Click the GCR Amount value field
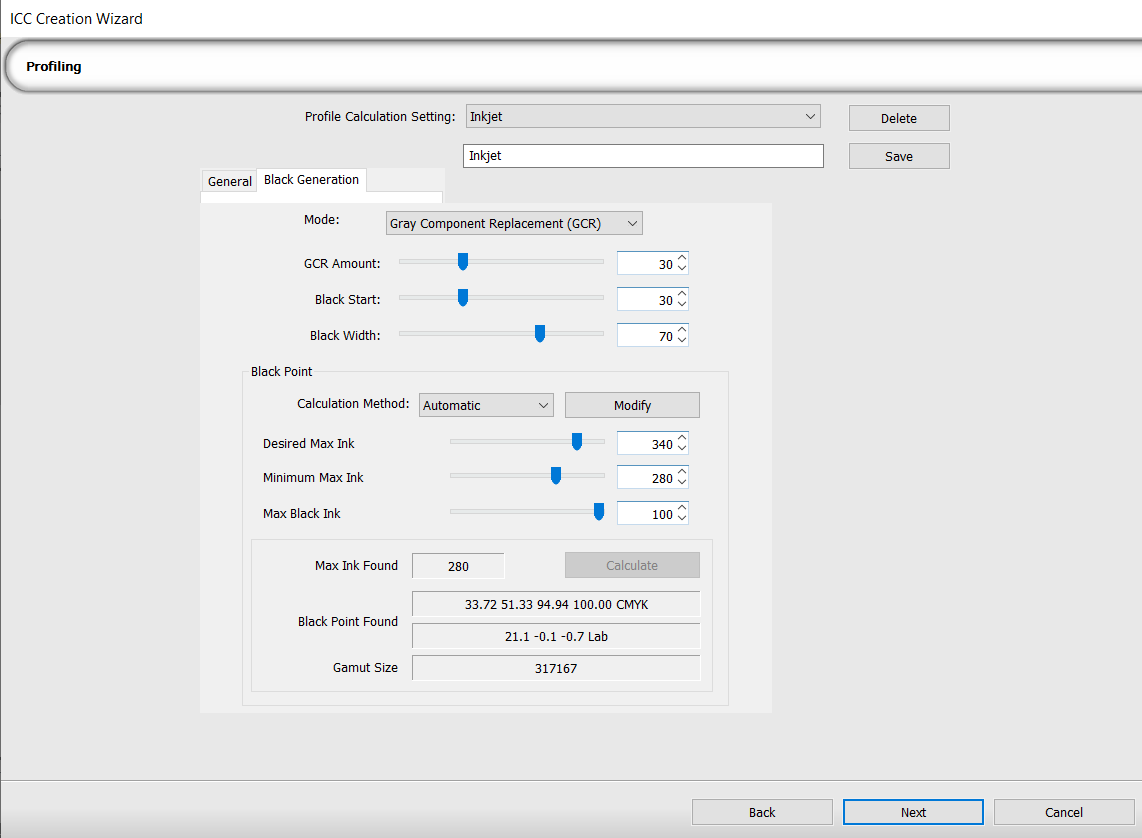 click(x=646, y=264)
